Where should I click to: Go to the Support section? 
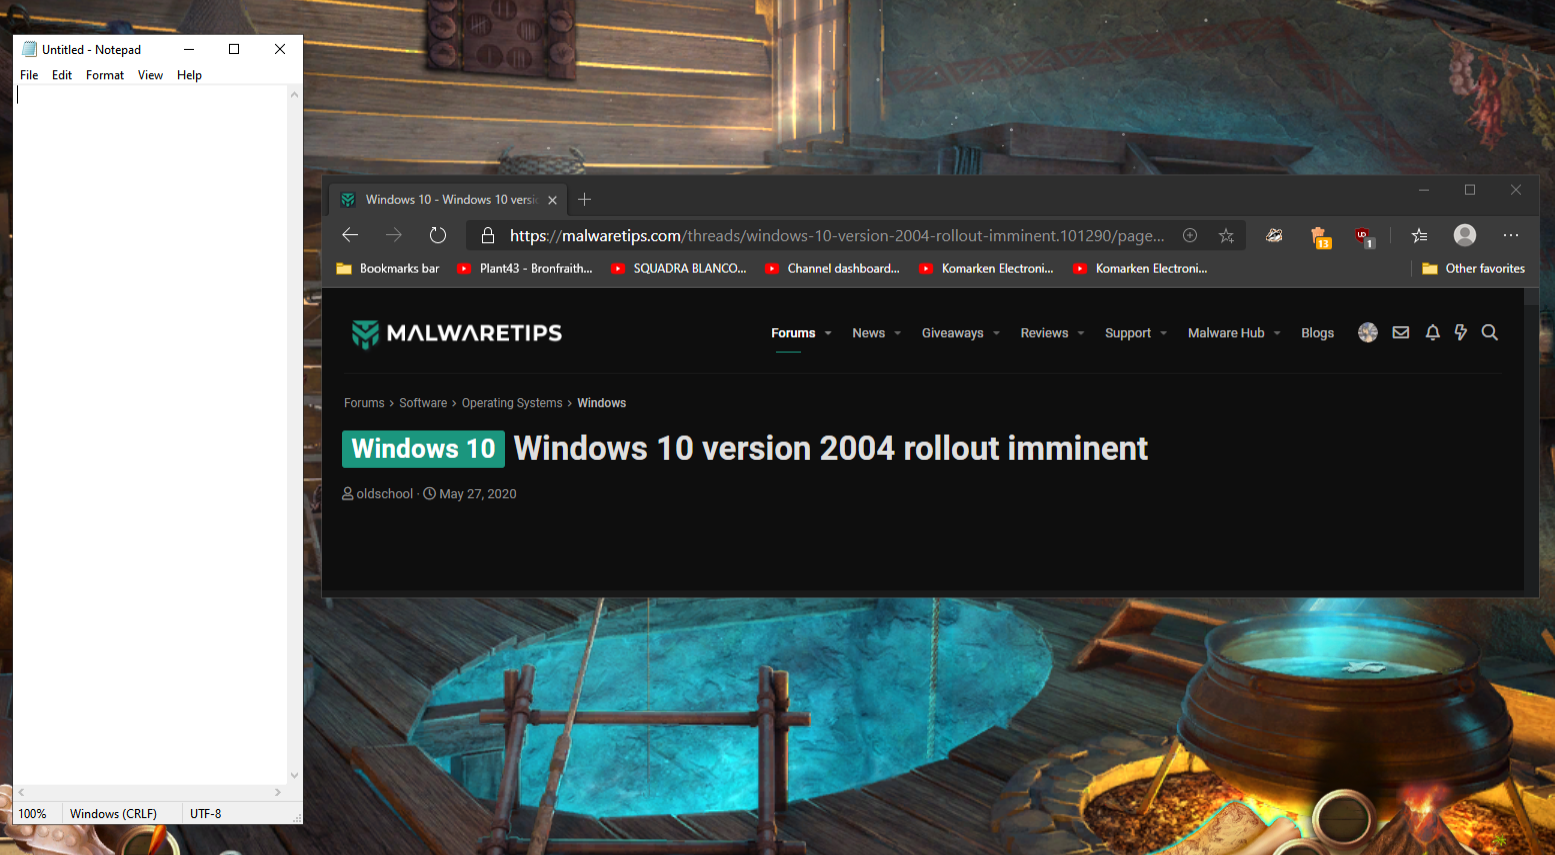[x=1128, y=333]
